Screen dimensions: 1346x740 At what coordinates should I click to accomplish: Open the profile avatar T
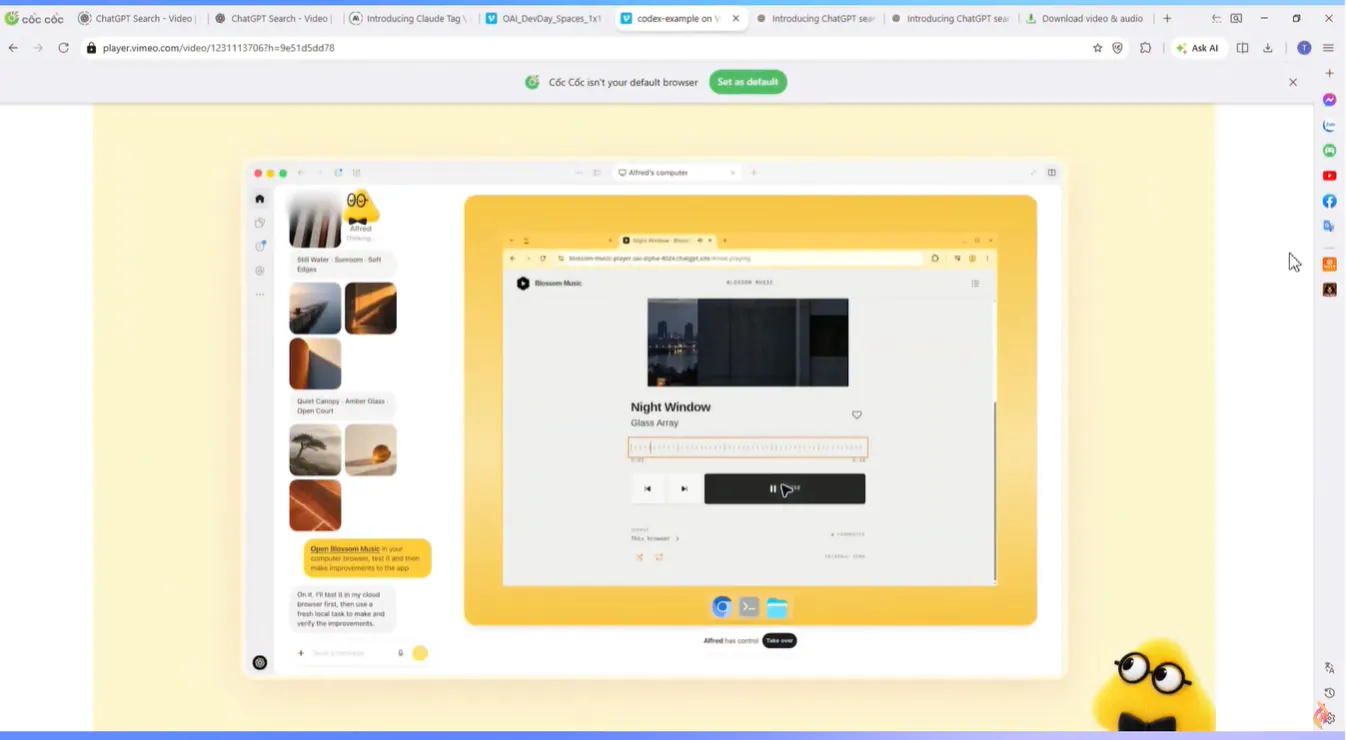pos(1304,48)
